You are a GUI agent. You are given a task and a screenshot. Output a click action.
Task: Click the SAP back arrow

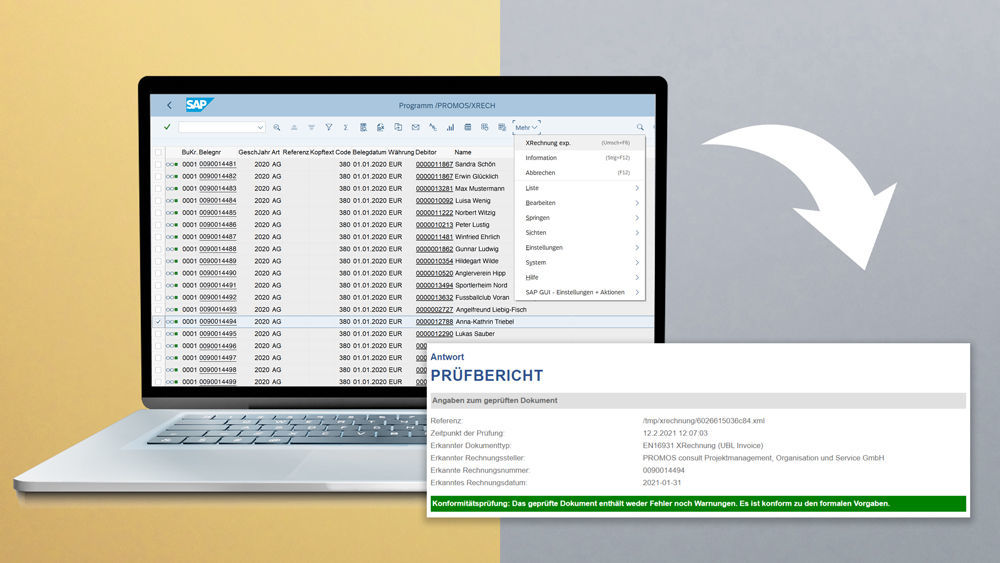pos(169,105)
